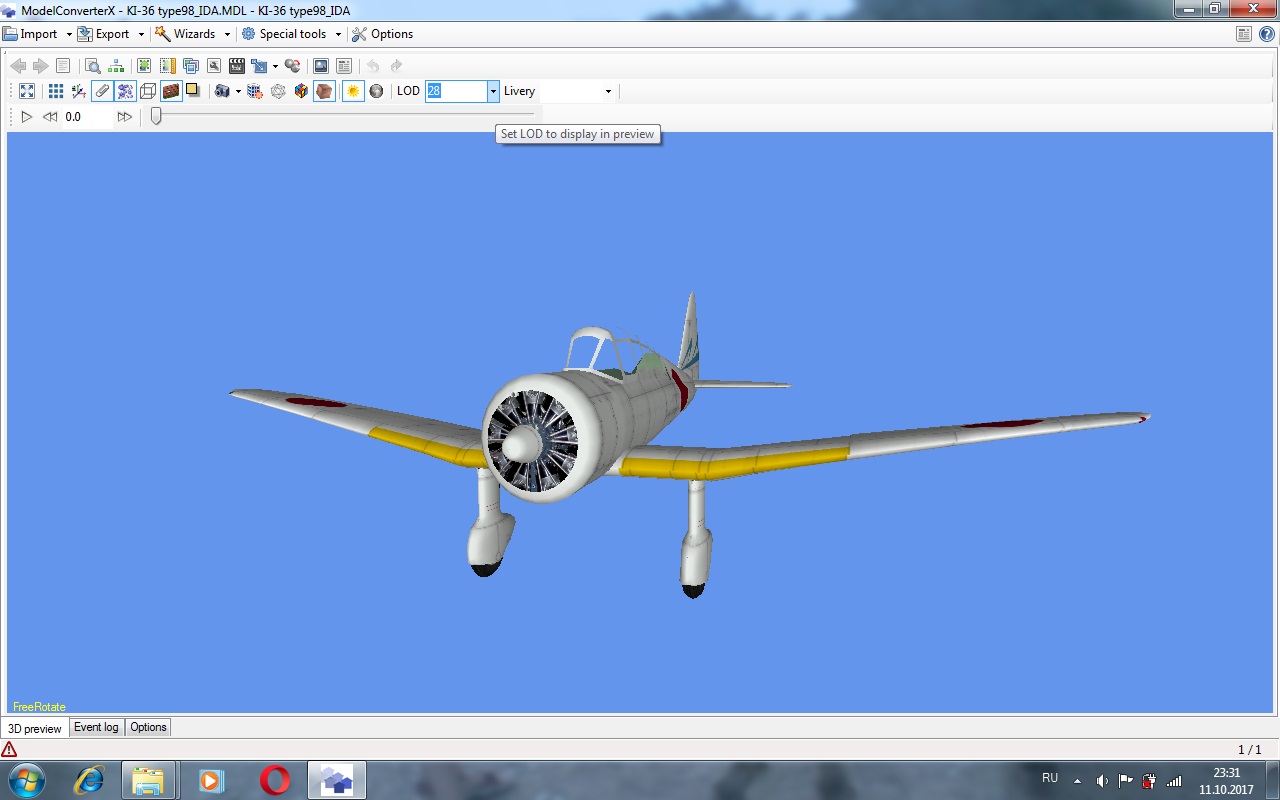Toggle the grid display button
1280x800 pixels.
[x=56, y=91]
